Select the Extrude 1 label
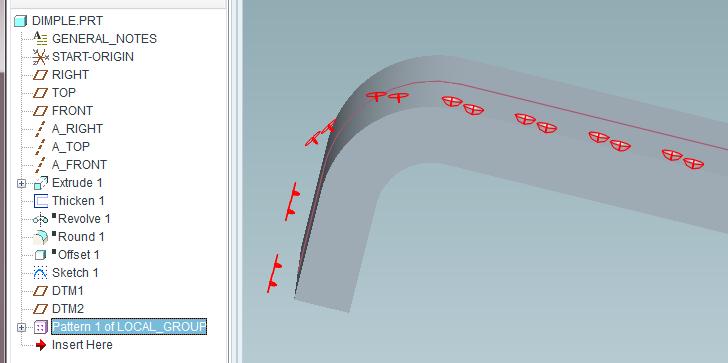This screenshot has height=363, width=728. pyautogui.click(x=77, y=183)
